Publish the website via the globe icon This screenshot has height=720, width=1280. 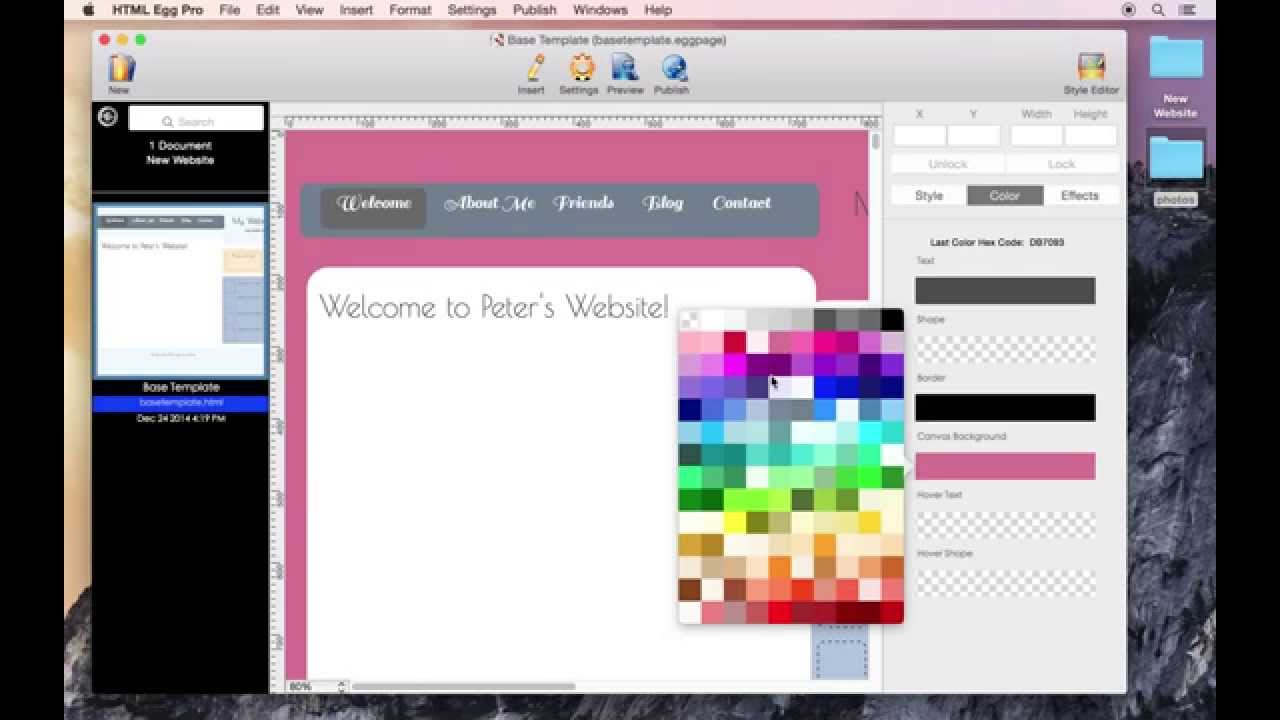pyautogui.click(x=671, y=70)
